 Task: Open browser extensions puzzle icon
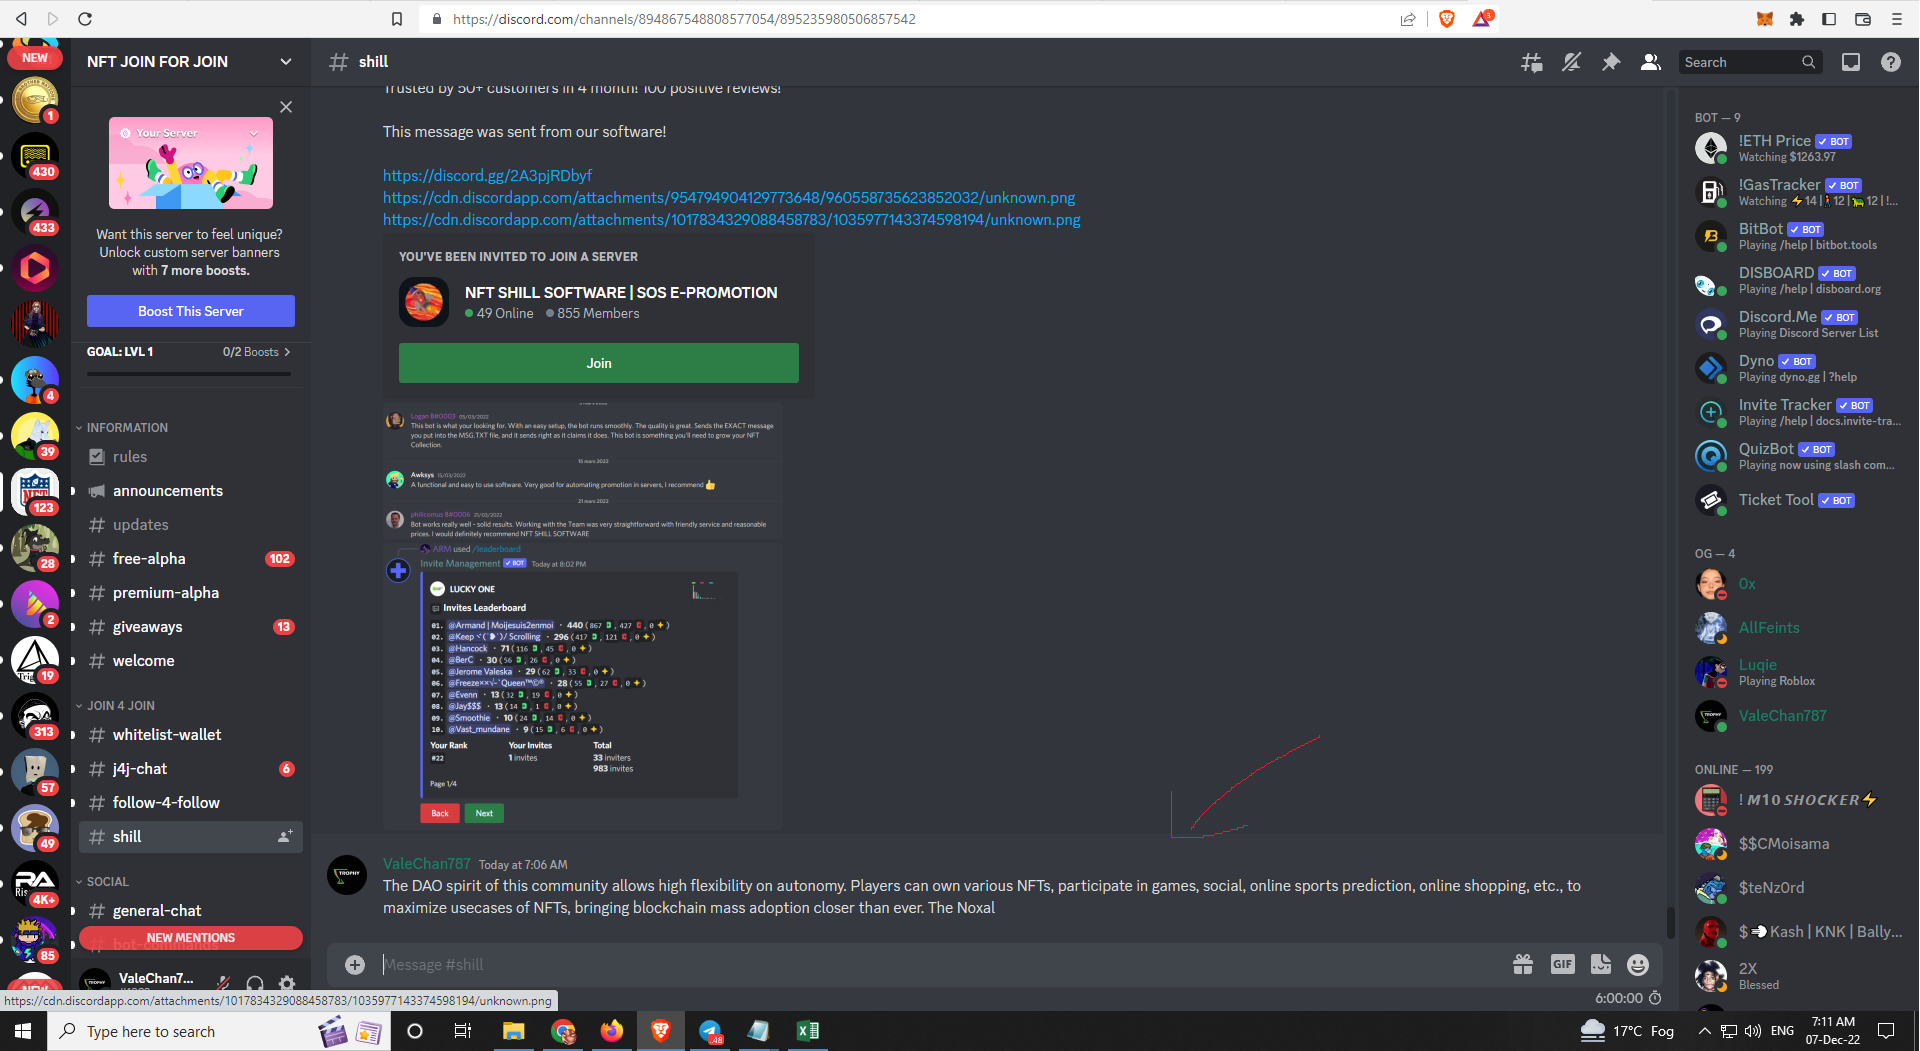pyautogui.click(x=1797, y=19)
